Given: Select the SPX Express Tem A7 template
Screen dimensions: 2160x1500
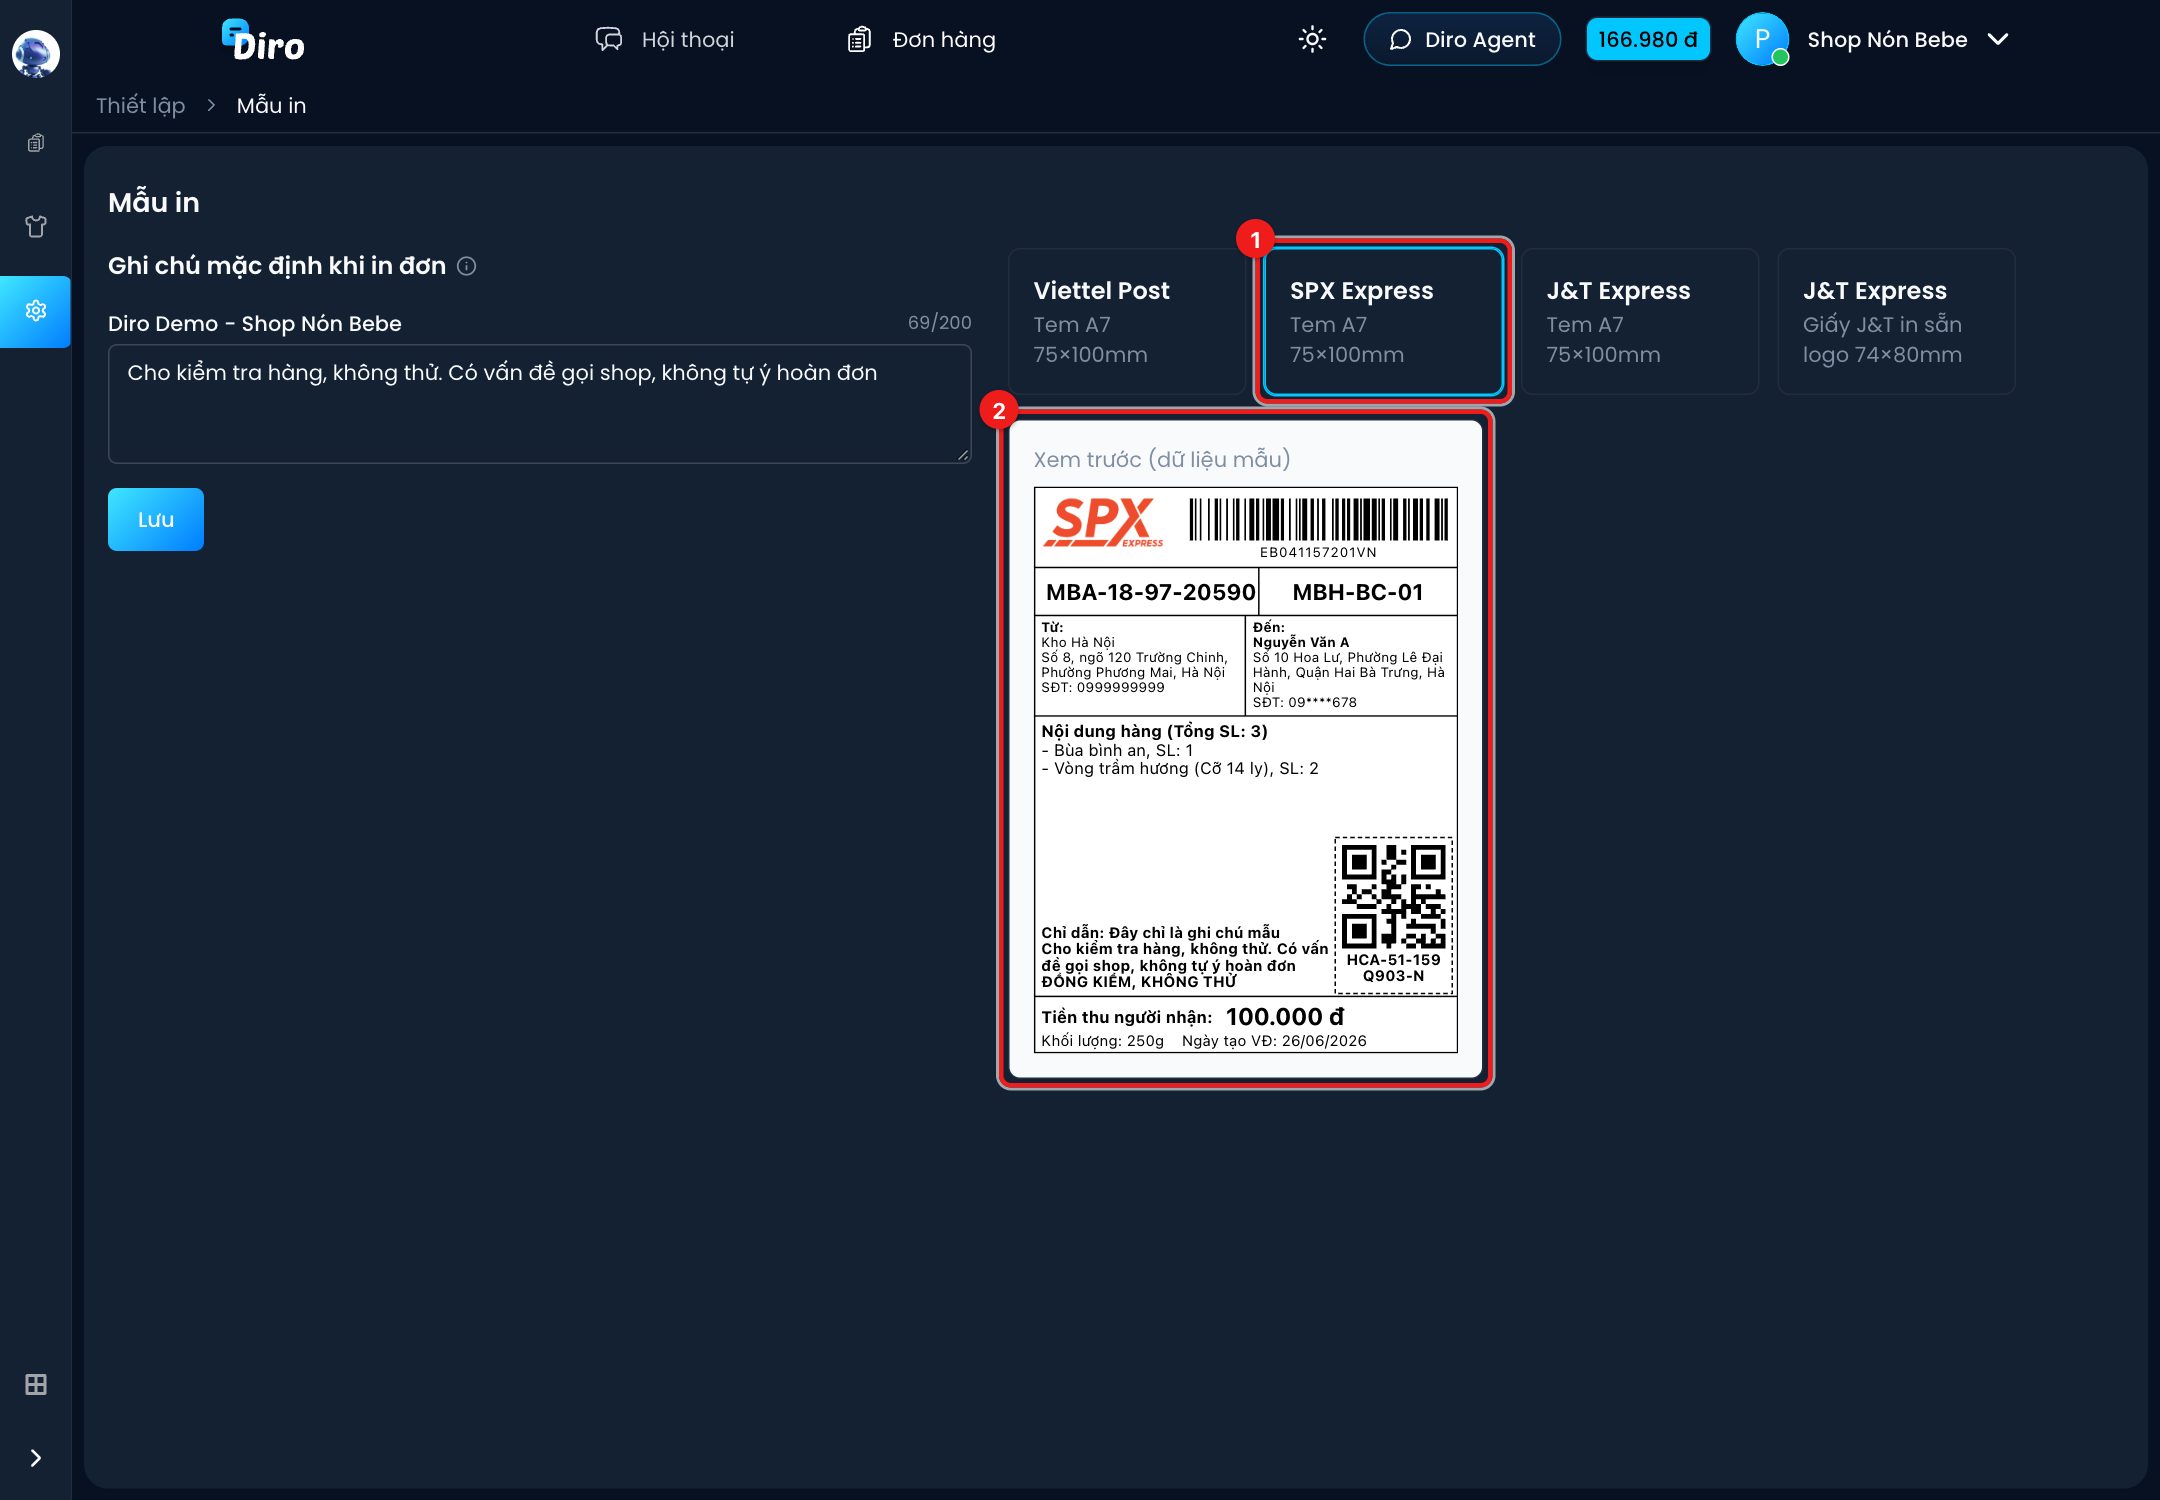Looking at the screenshot, I should pos(1383,322).
